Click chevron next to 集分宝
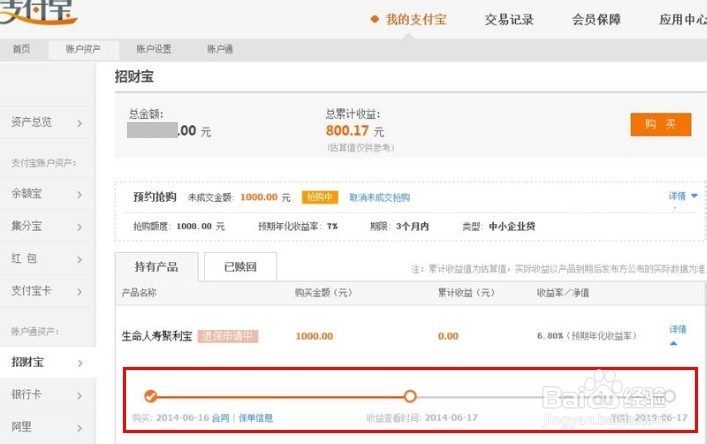Viewport: 707px width, 444px height. coord(79,227)
